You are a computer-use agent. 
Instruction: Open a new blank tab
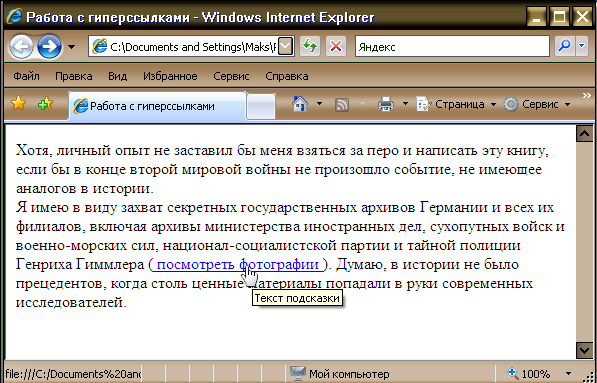tap(261, 106)
